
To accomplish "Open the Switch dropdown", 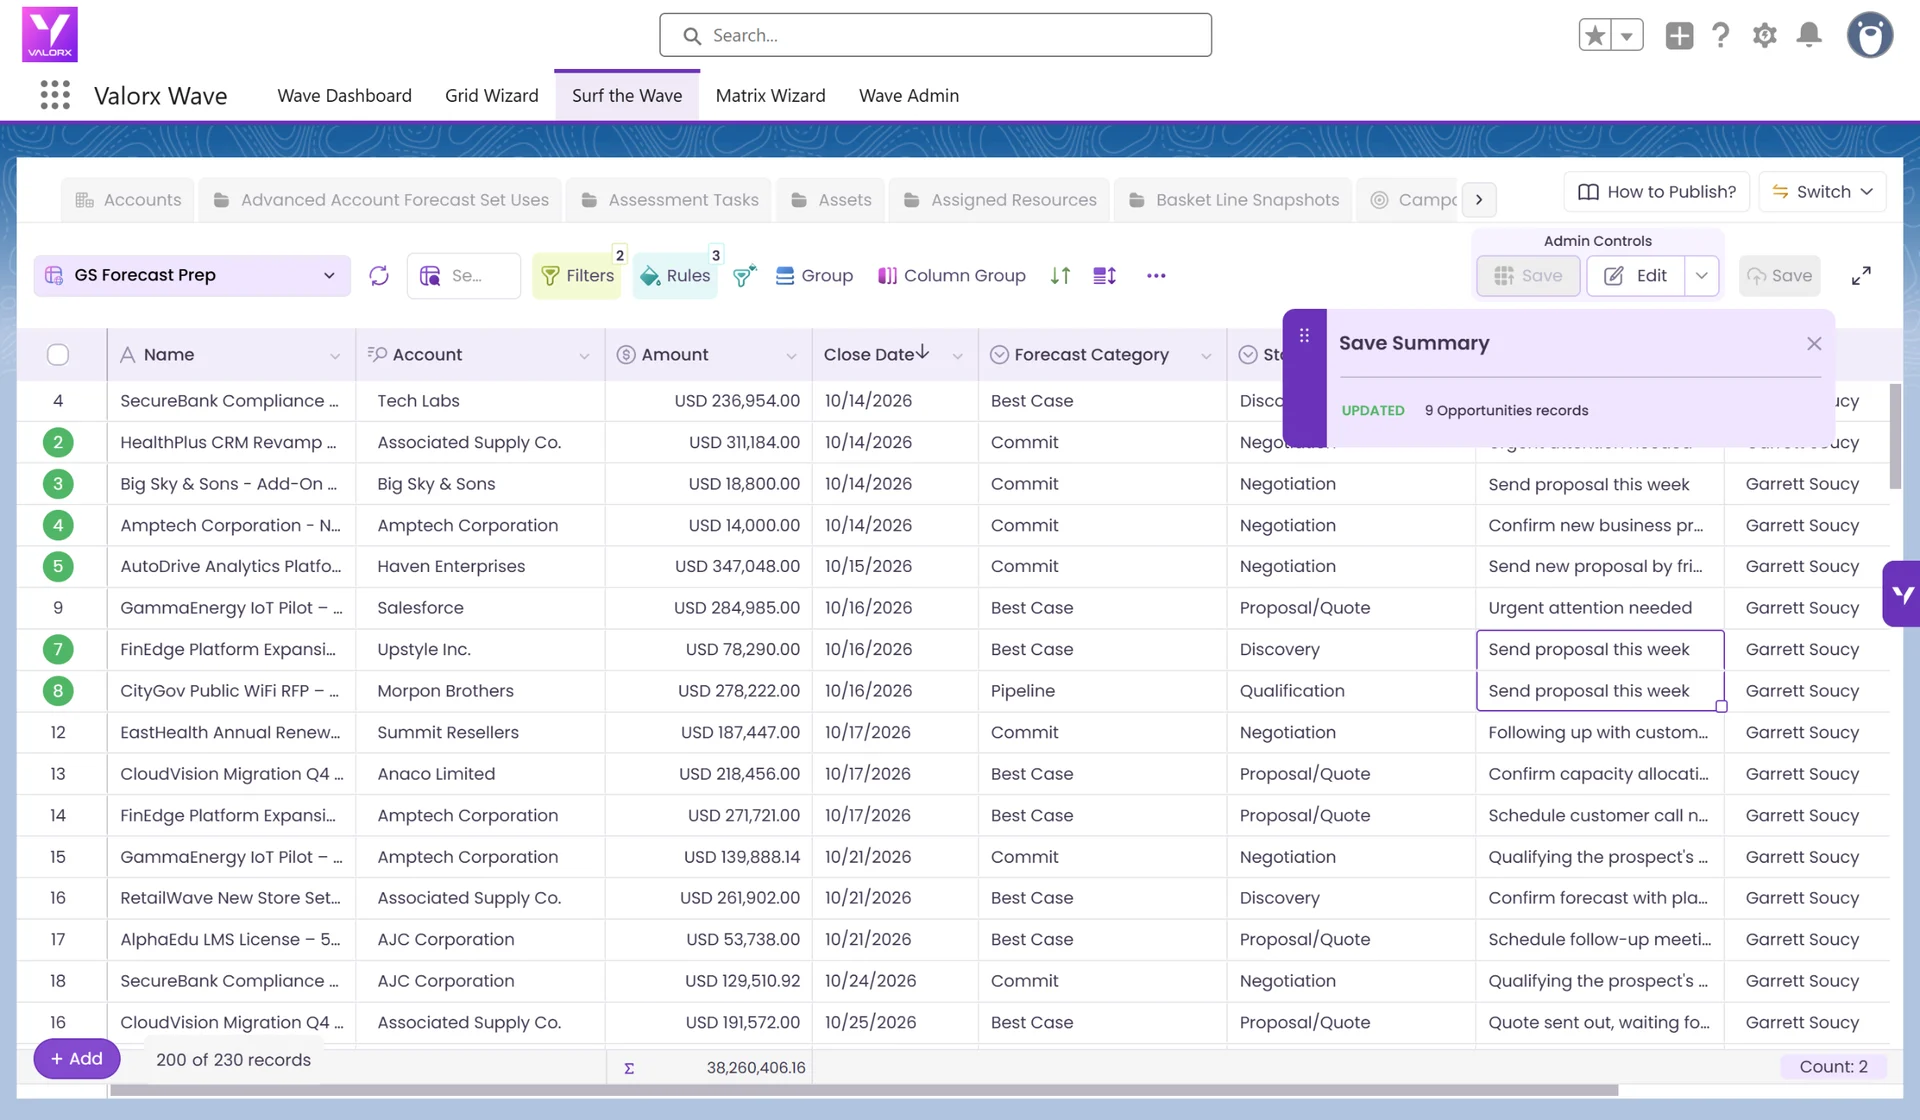I will coord(1822,192).
